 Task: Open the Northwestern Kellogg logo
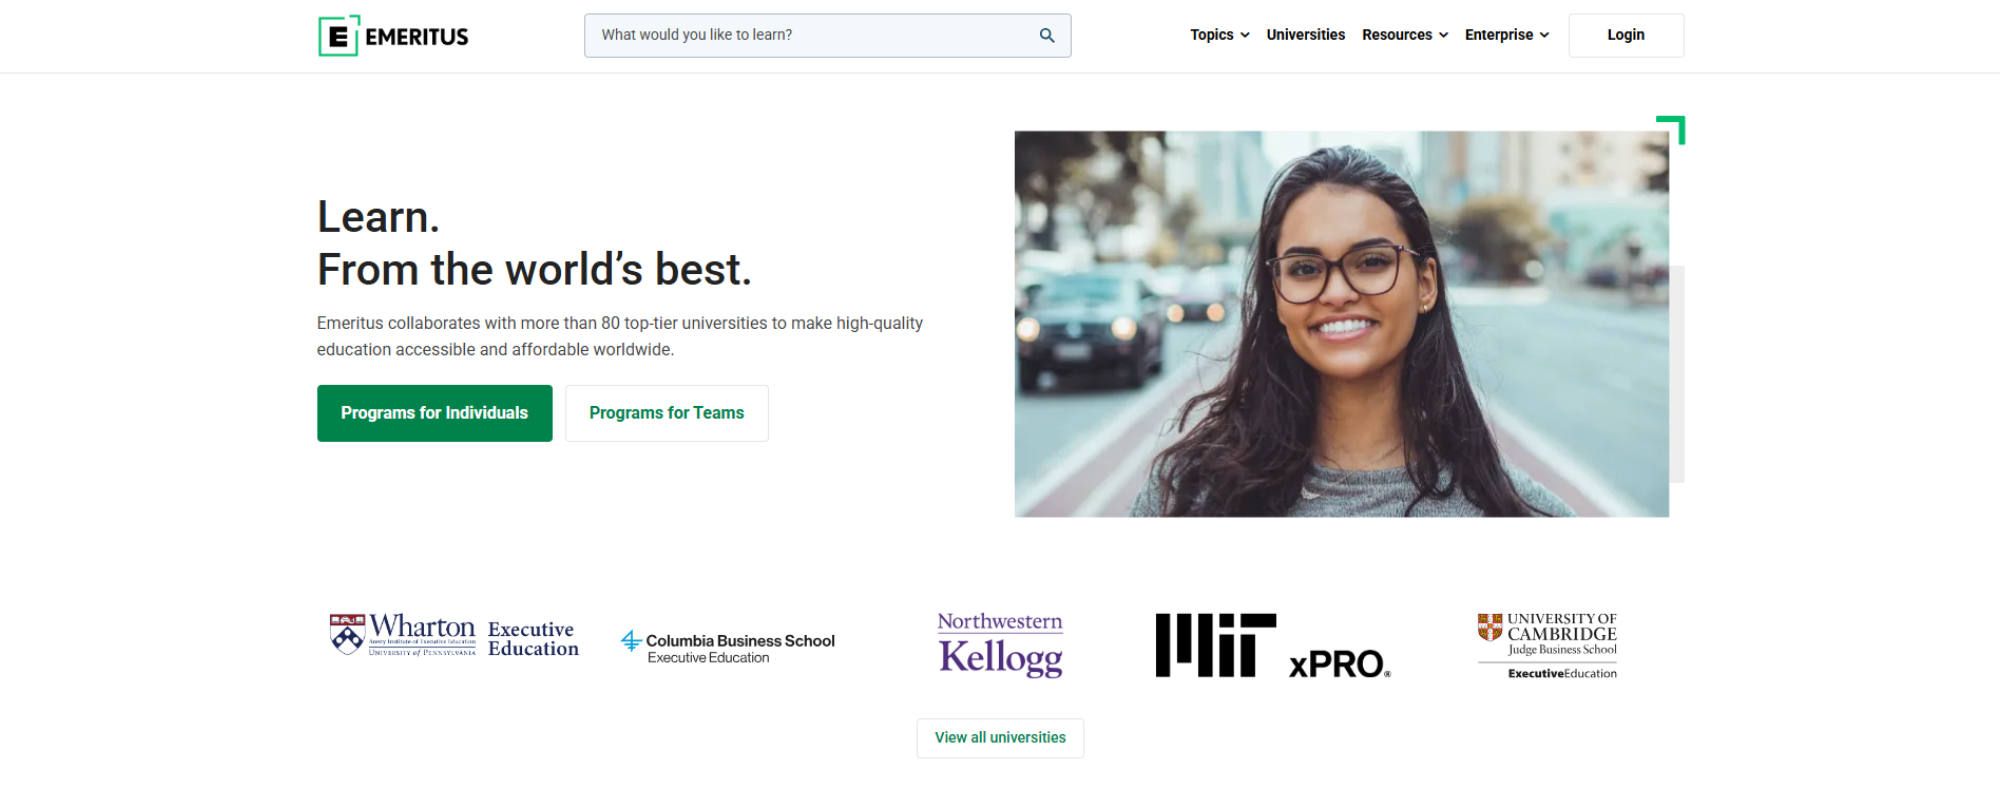coord(1000,645)
